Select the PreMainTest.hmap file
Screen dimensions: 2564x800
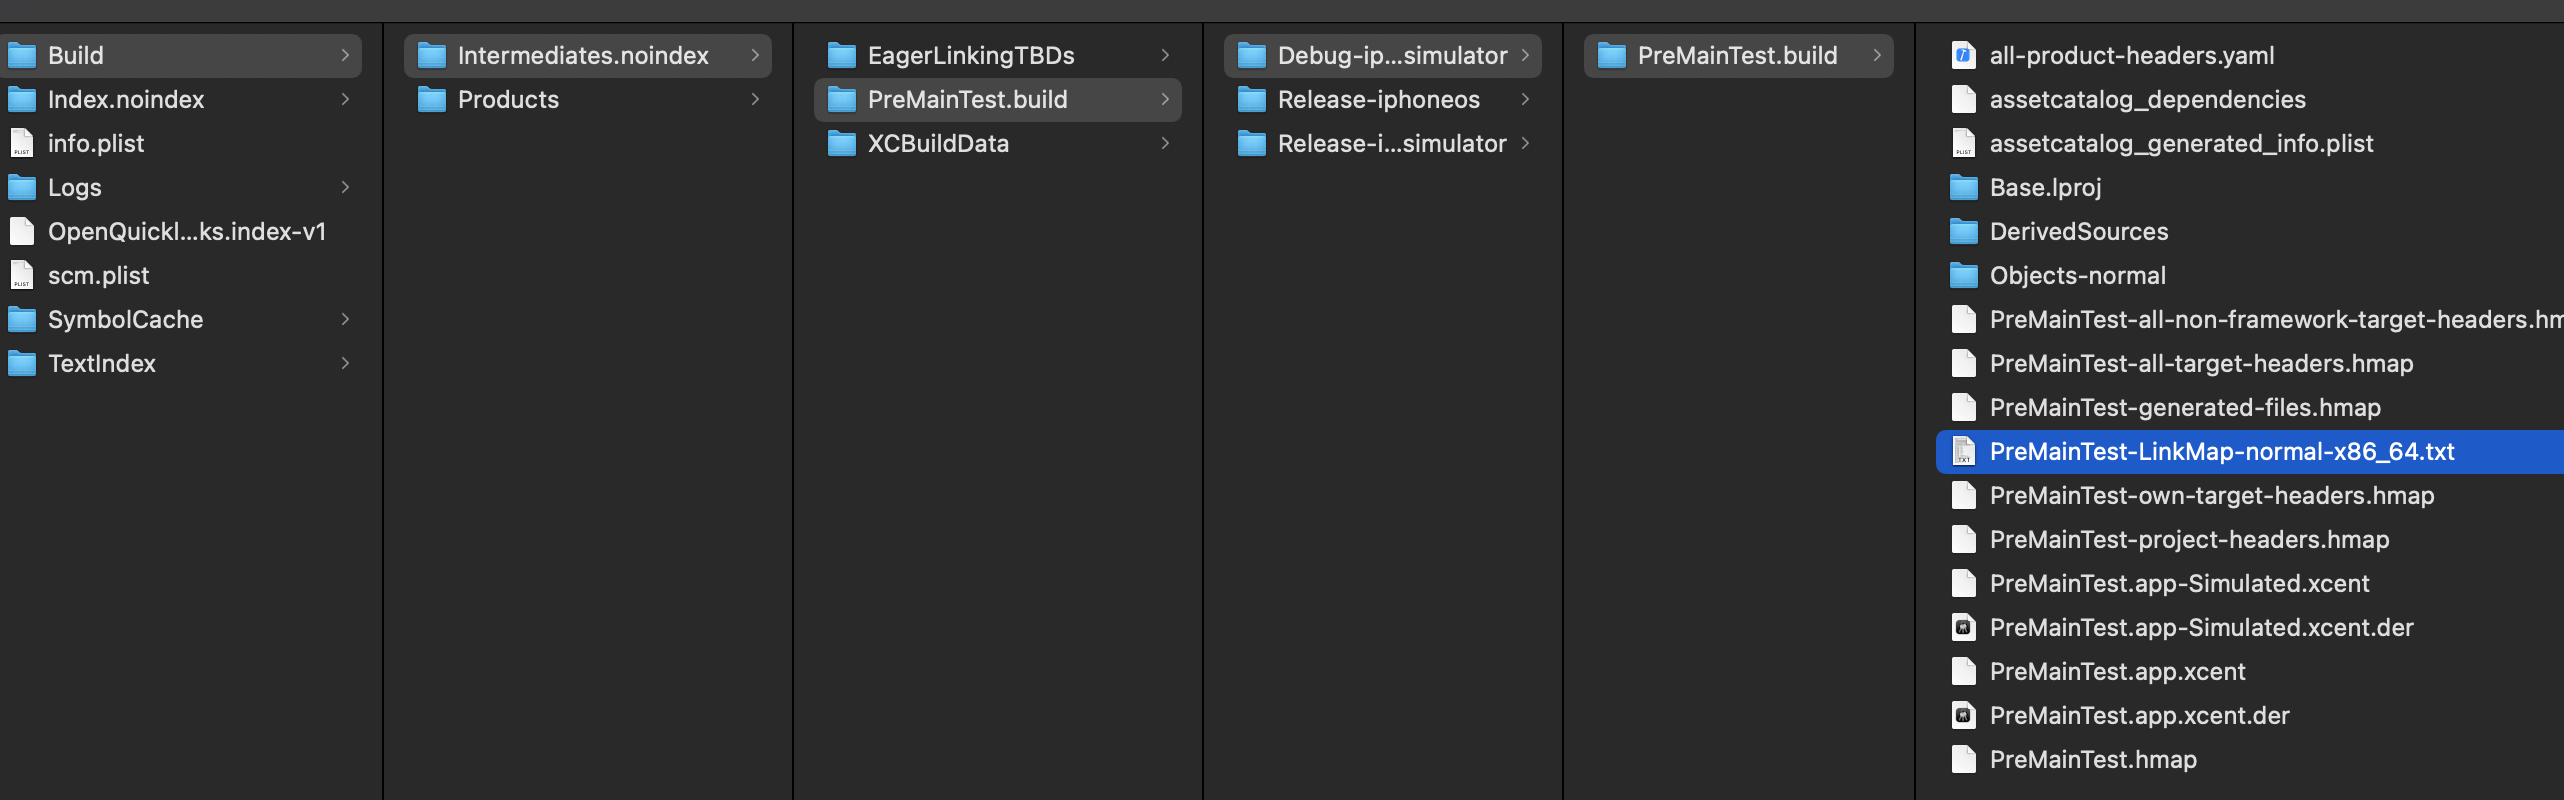[2092, 759]
